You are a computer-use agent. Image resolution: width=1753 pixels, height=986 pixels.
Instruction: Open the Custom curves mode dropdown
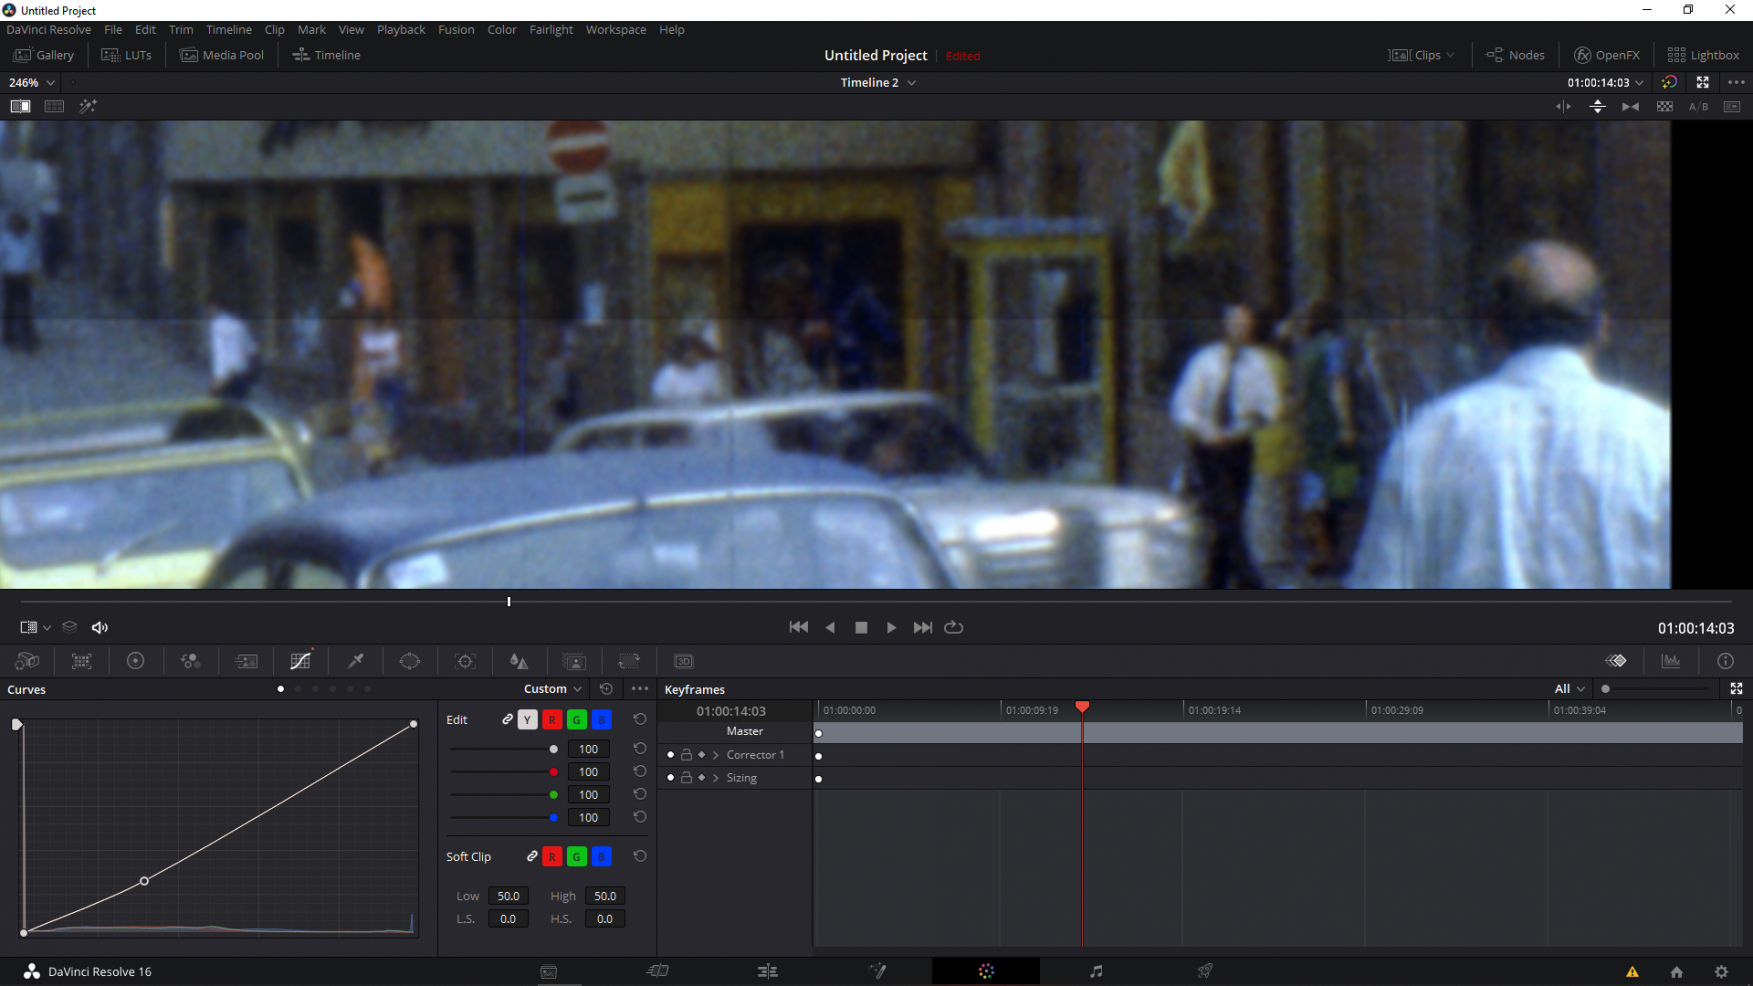click(552, 689)
